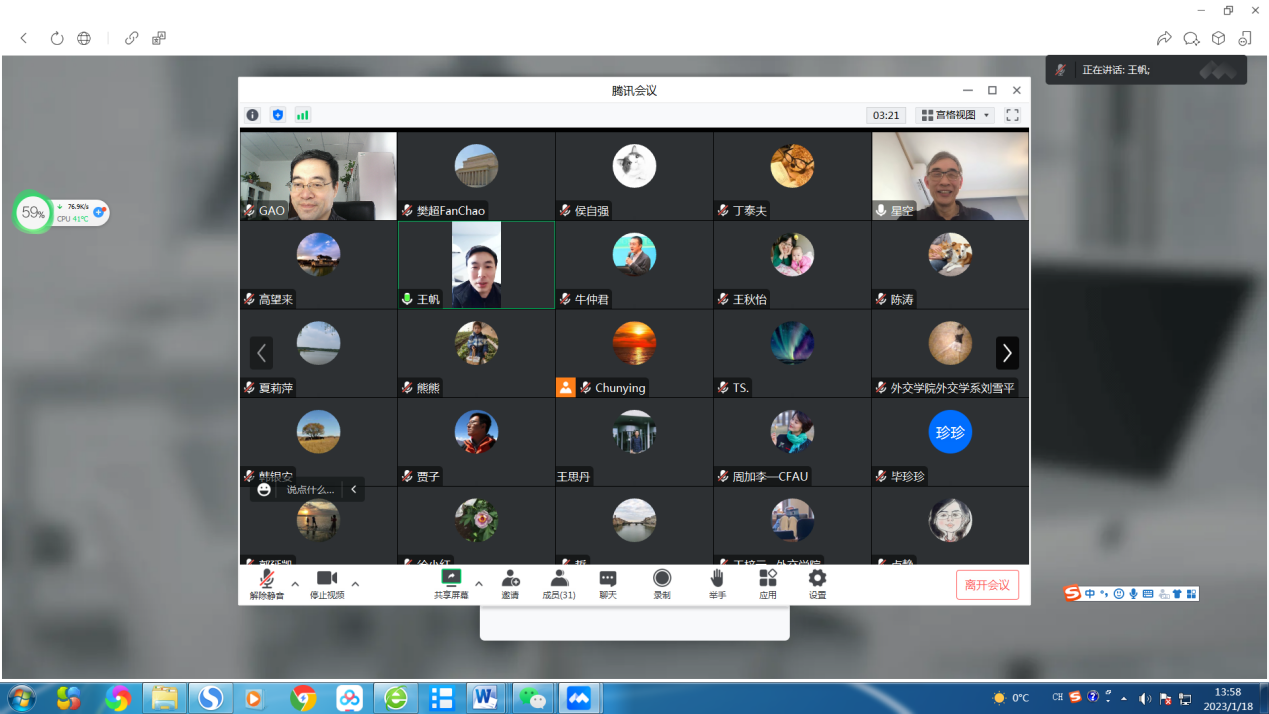Turn off camera with 停止视频
This screenshot has width=1269, height=714.
tap(327, 584)
